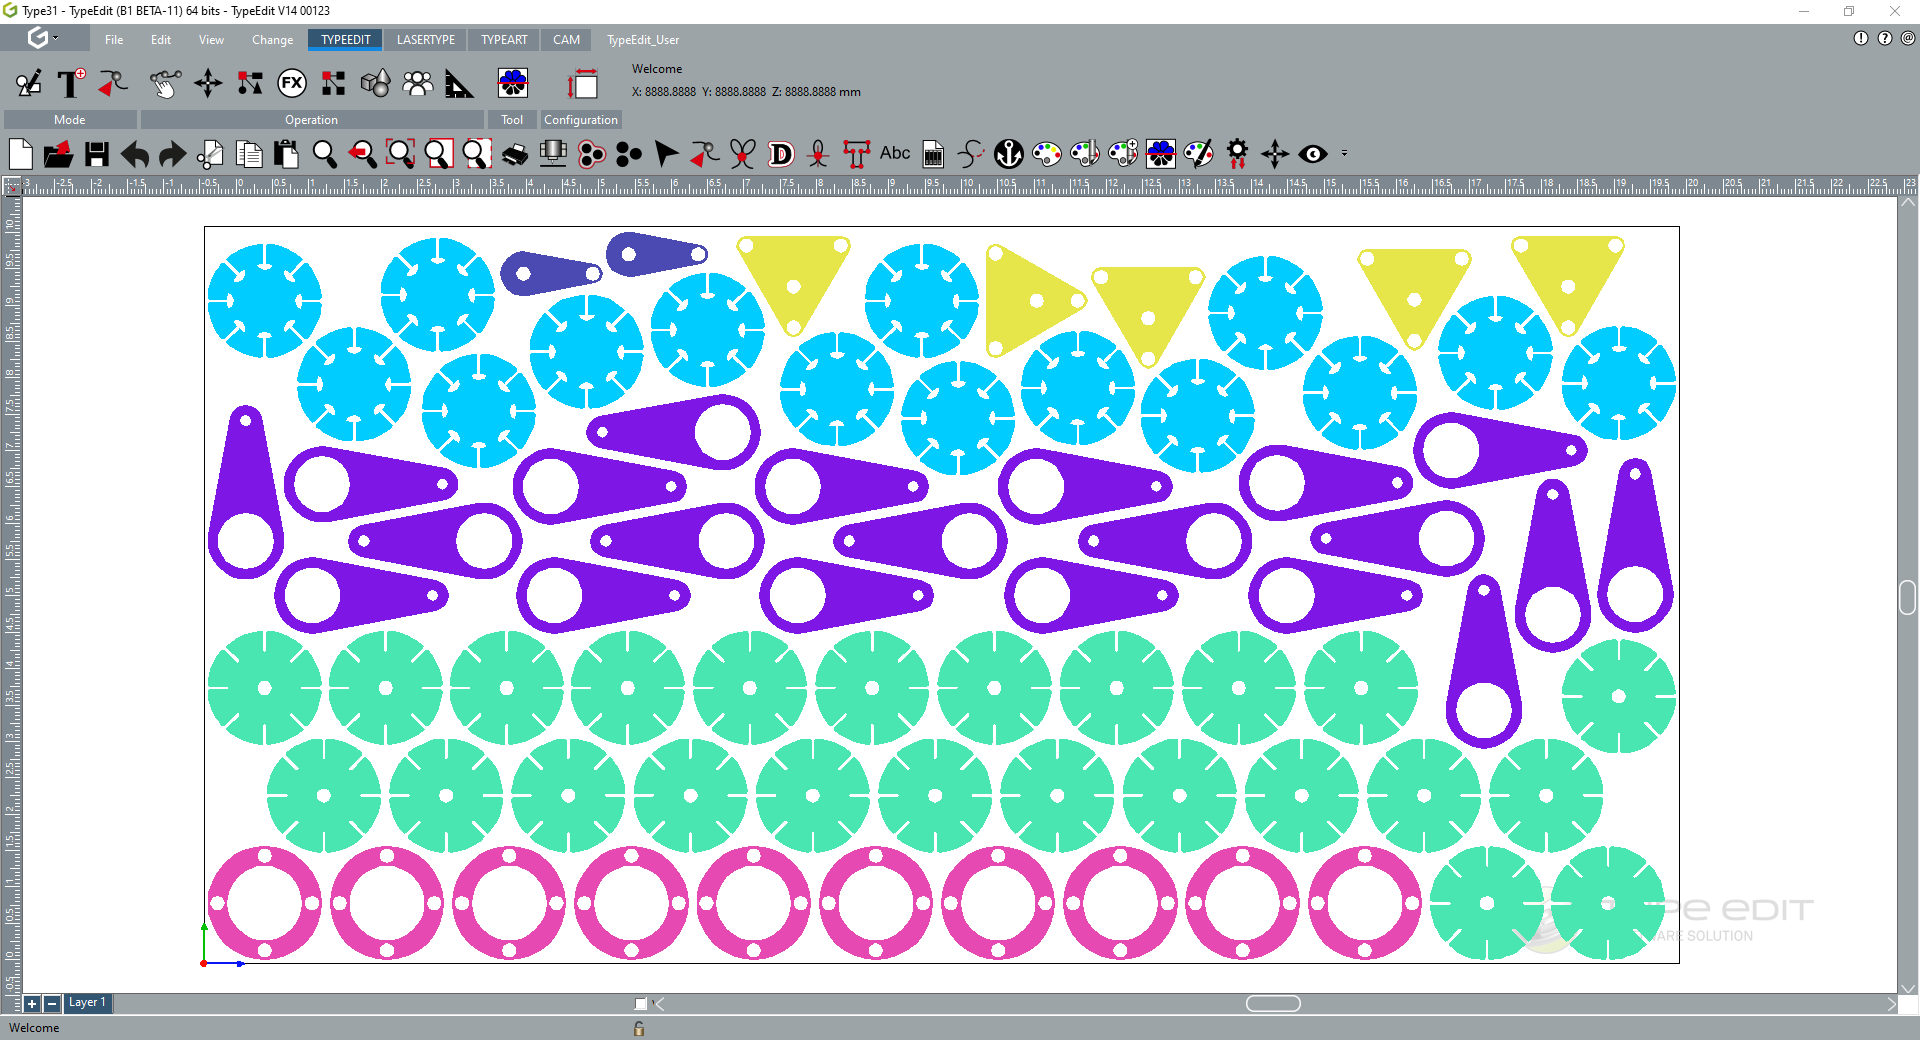This screenshot has width=1920, height=1040.
Task: Switch to the LASERTYPE tab
Action: click(425, 40)
